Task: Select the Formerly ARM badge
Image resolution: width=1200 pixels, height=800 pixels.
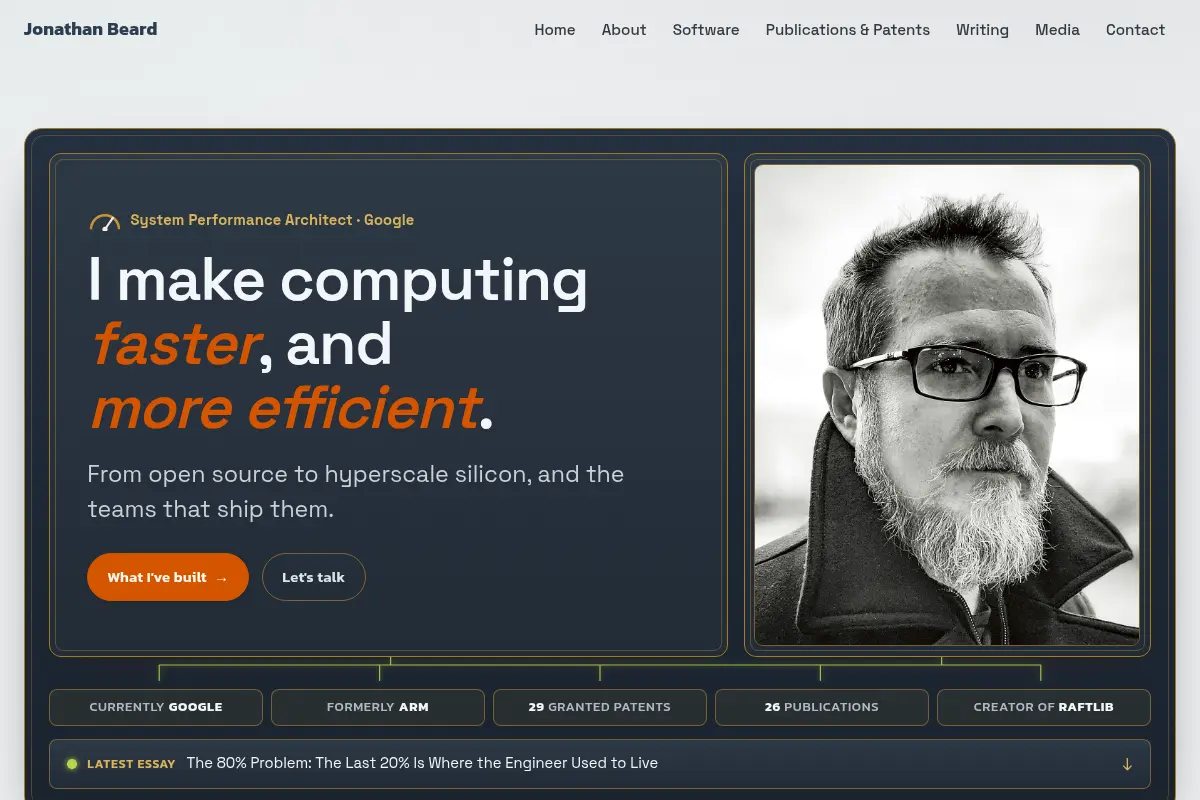Action: point(378,707)
